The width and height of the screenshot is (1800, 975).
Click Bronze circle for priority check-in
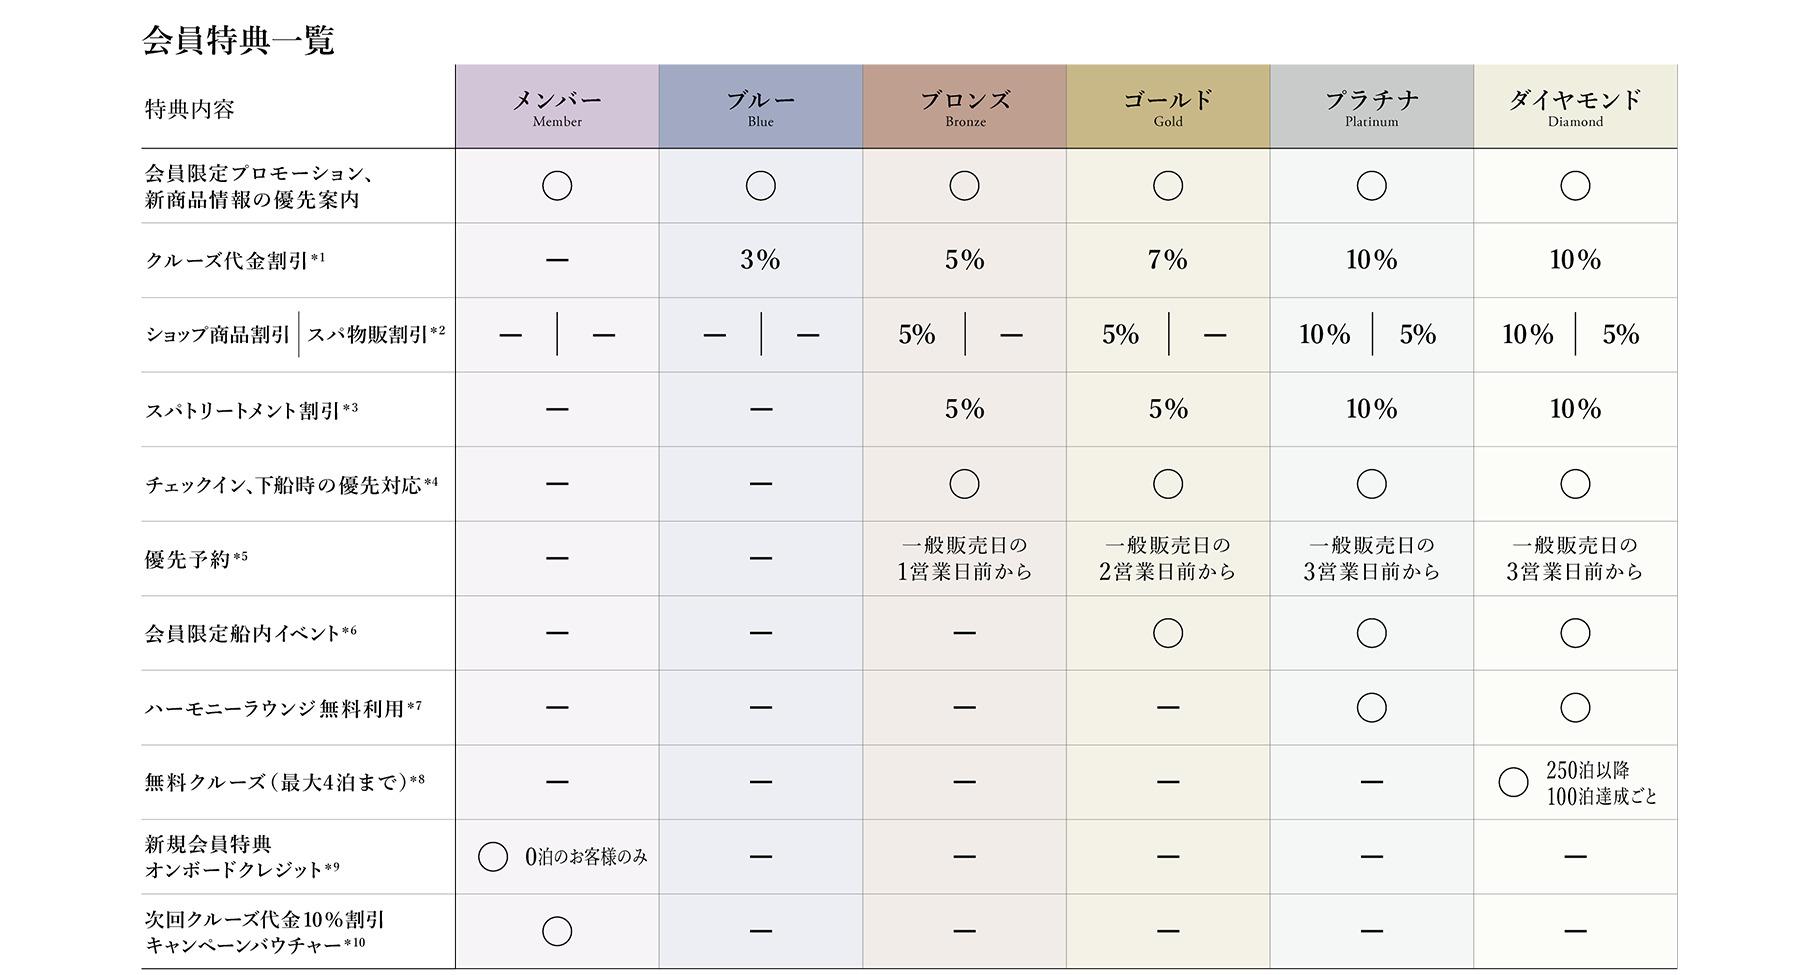click(x=964, y=484)
